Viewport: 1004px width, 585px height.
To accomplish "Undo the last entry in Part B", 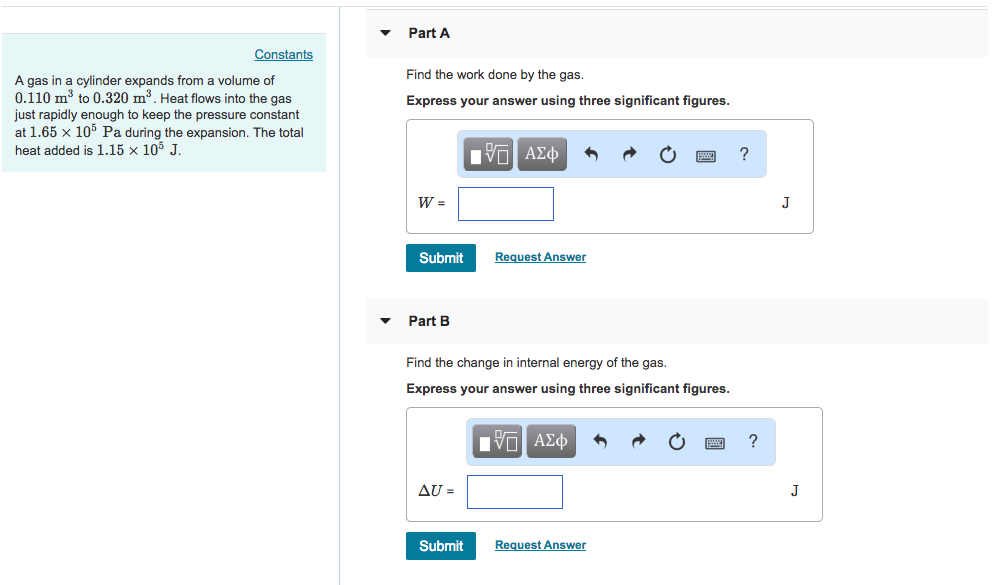I will click(601, 441).
